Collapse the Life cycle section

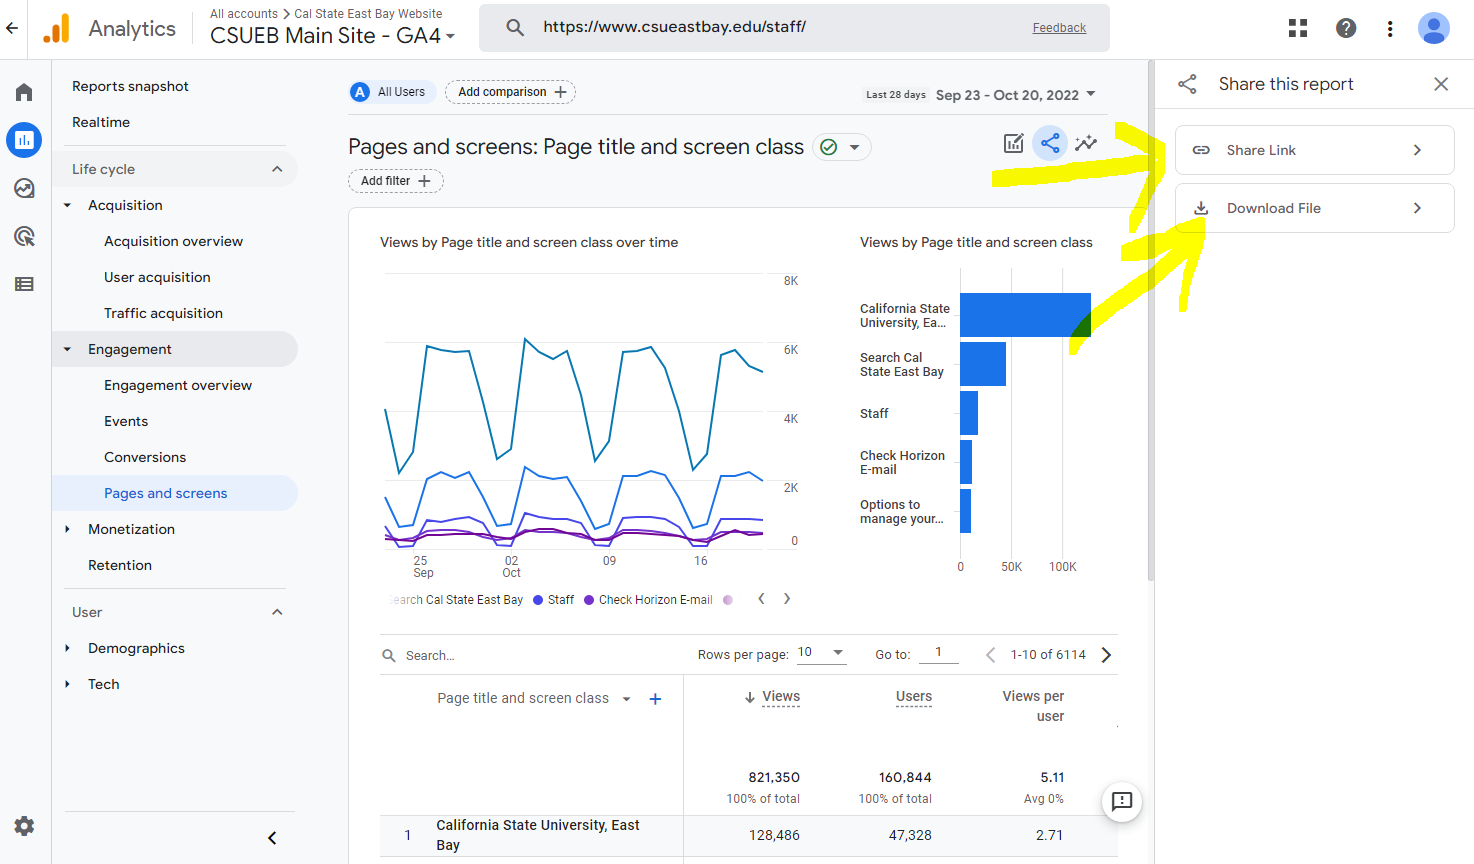277,169
